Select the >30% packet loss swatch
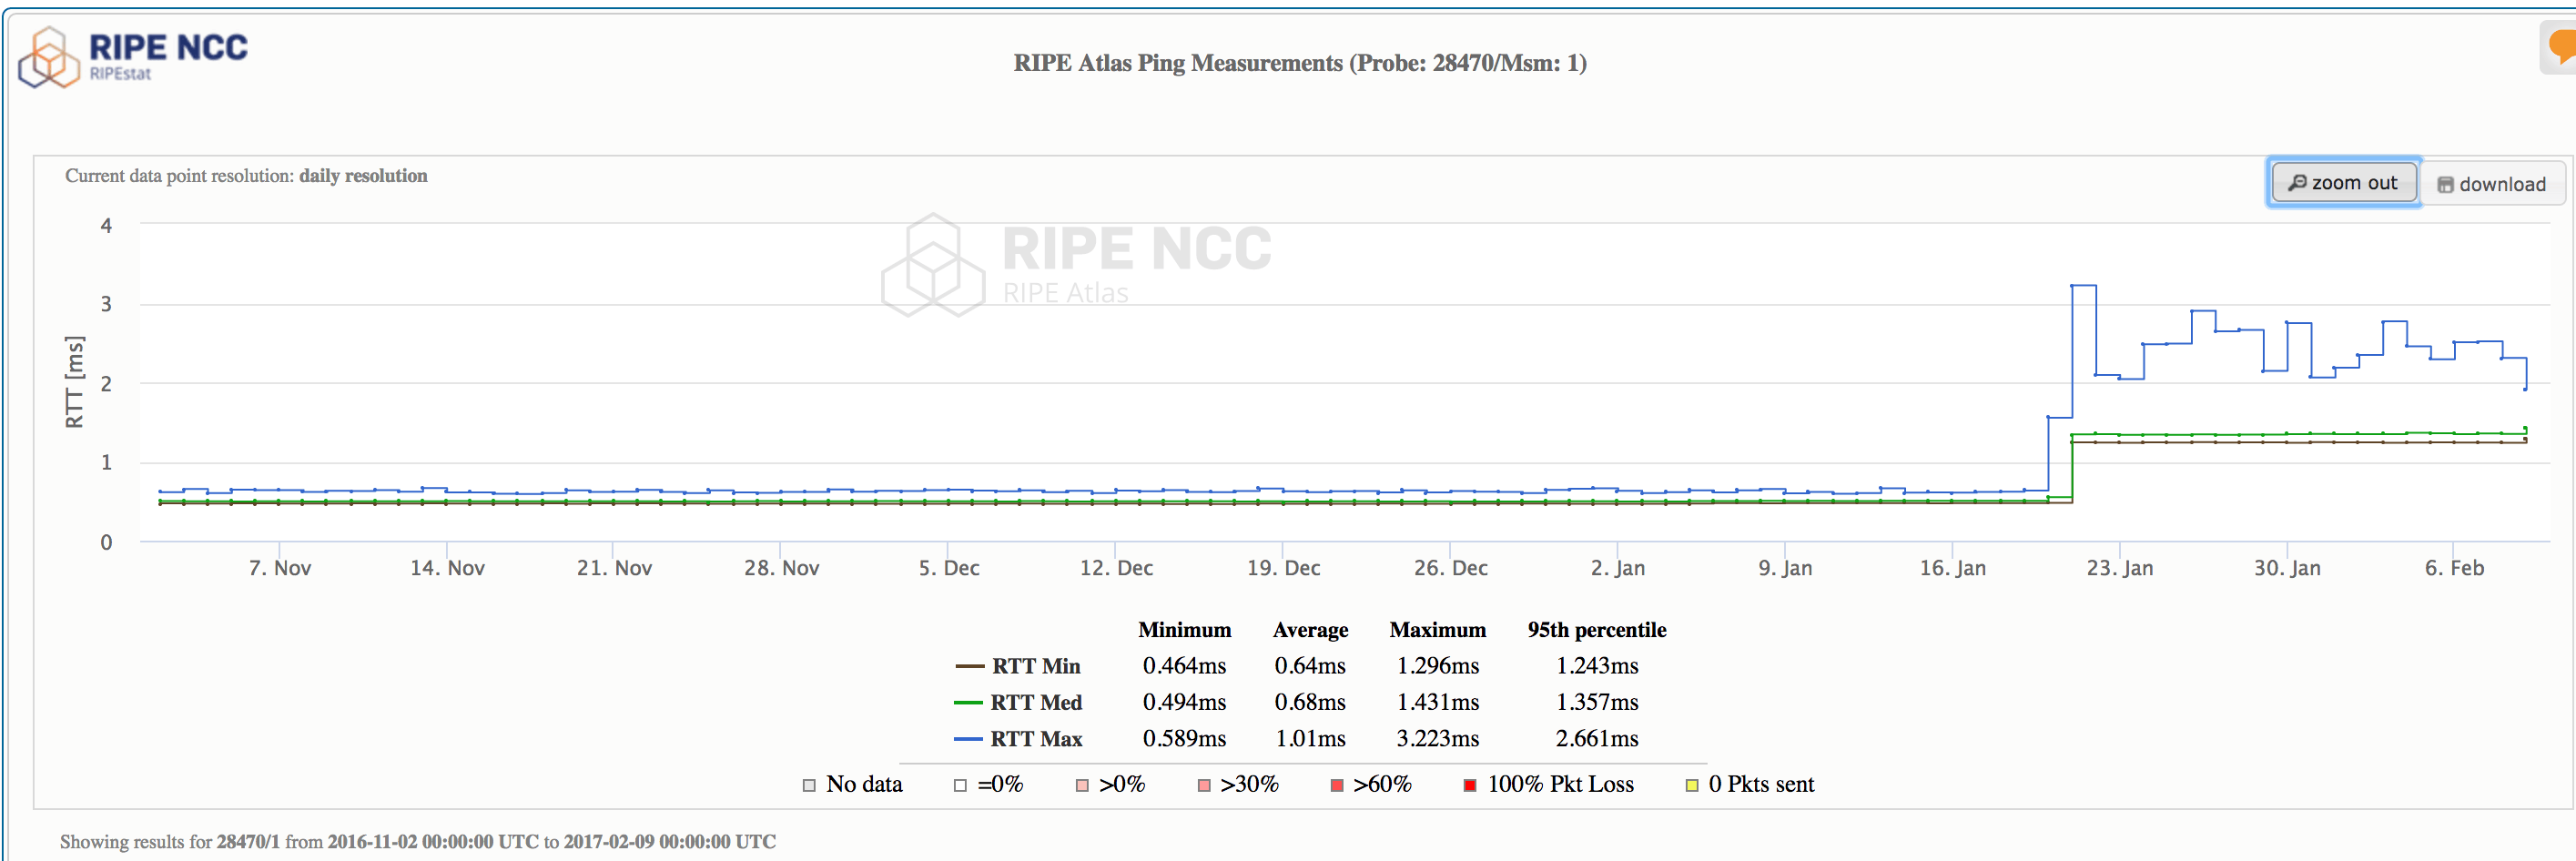Screen dimensions: 2576x861 [x=1204, y=785]
